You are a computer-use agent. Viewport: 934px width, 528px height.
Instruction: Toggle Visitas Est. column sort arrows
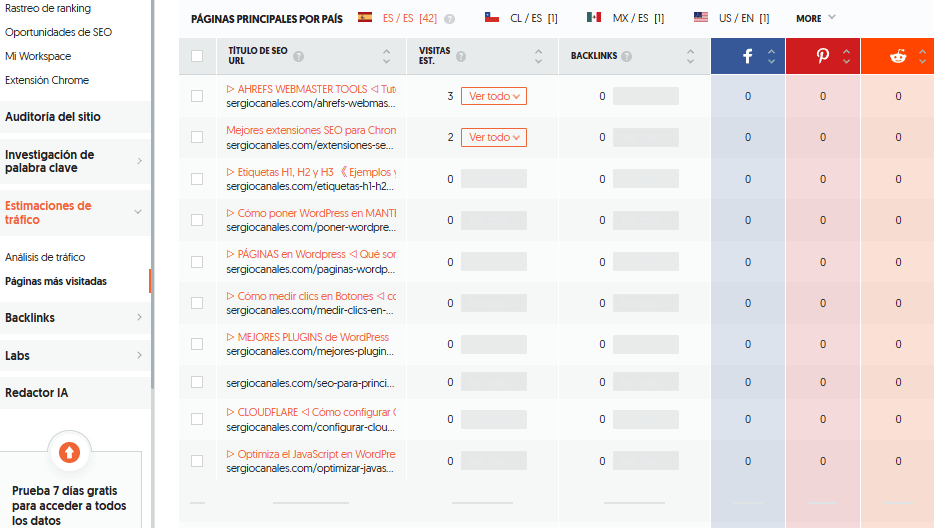pos(538,56)
